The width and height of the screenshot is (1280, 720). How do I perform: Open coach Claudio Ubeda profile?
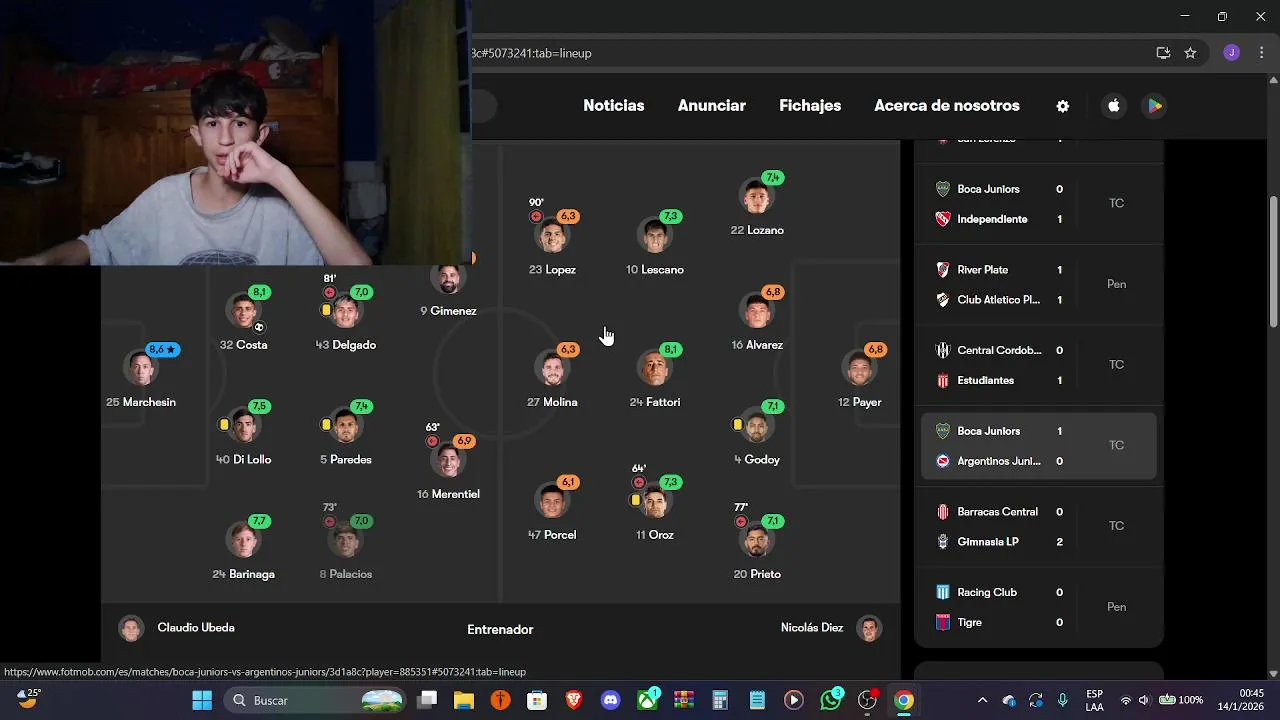[x=177, y=628]
